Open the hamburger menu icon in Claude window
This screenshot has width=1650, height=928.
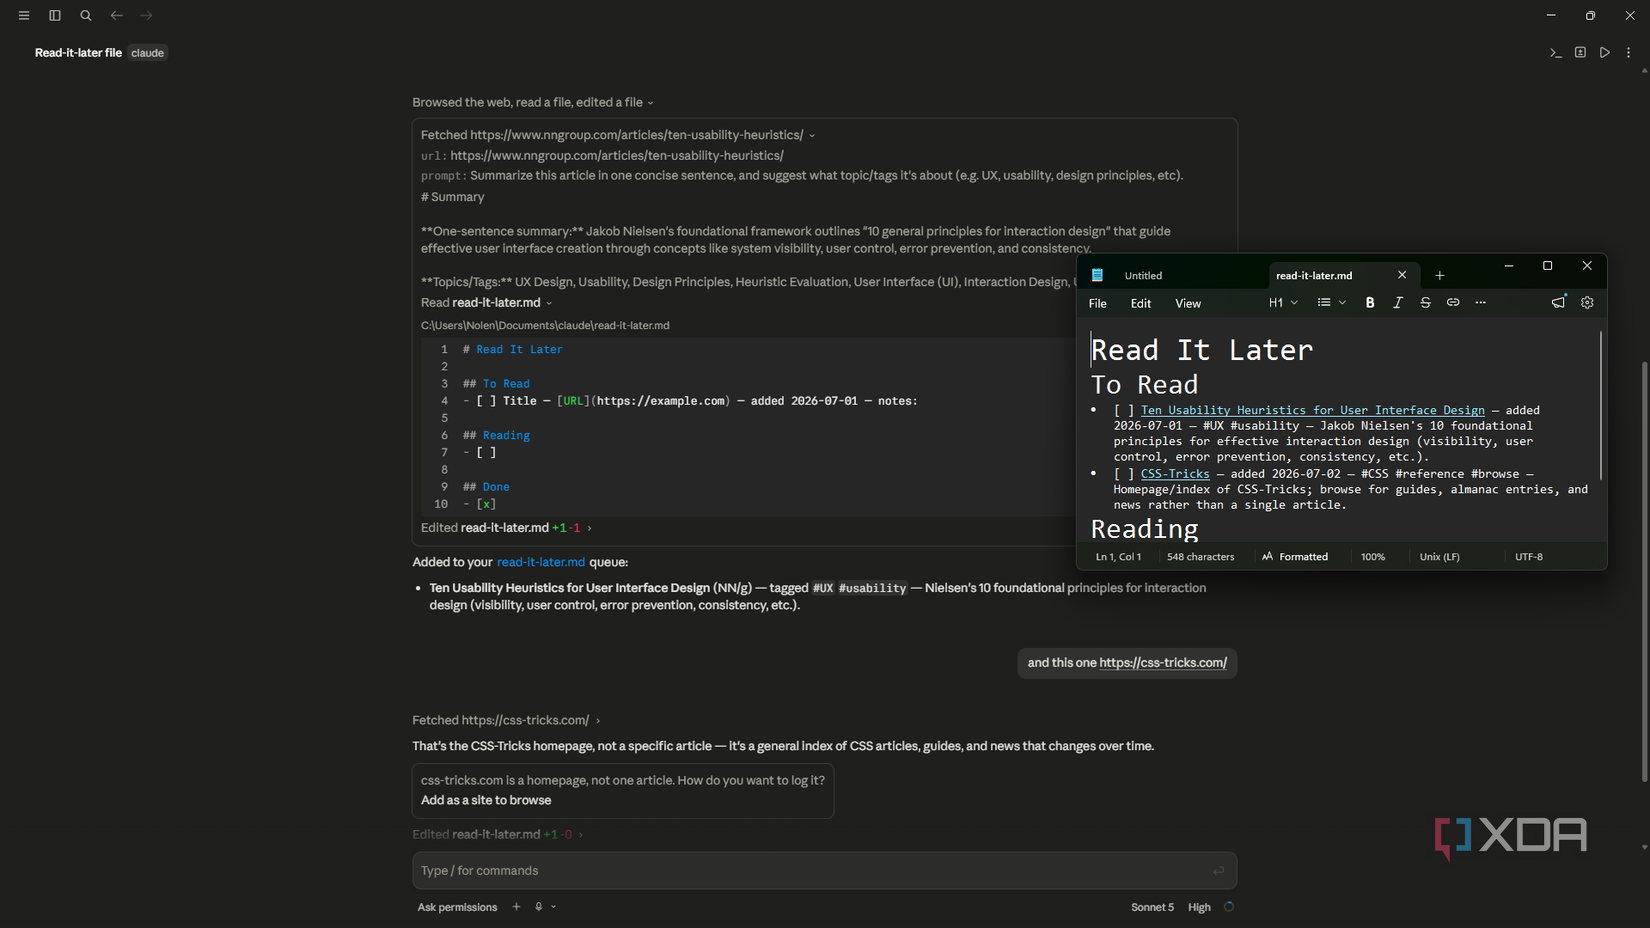click(x=24, y=16)
